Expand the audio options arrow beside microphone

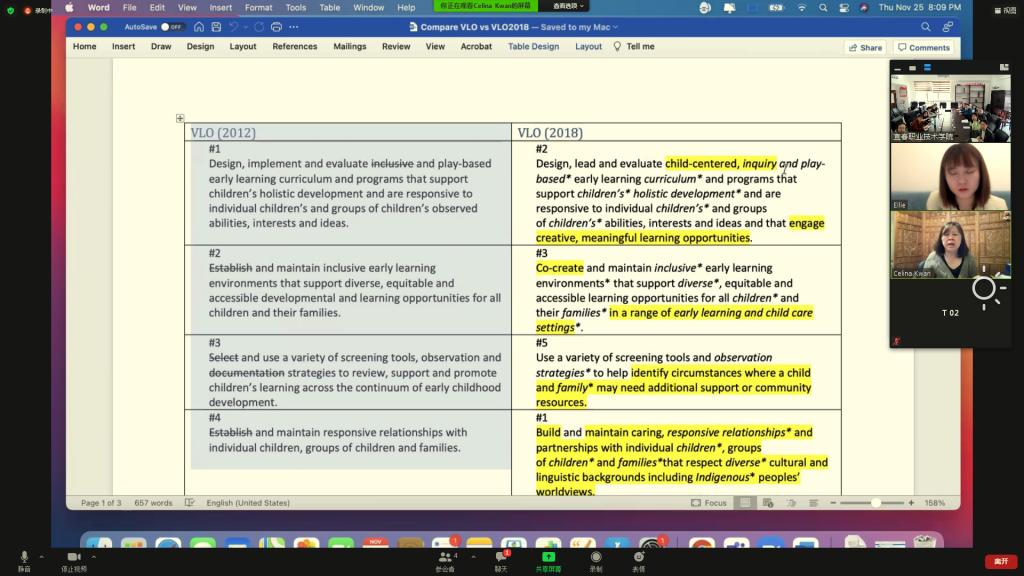click(x=41, y=556)
